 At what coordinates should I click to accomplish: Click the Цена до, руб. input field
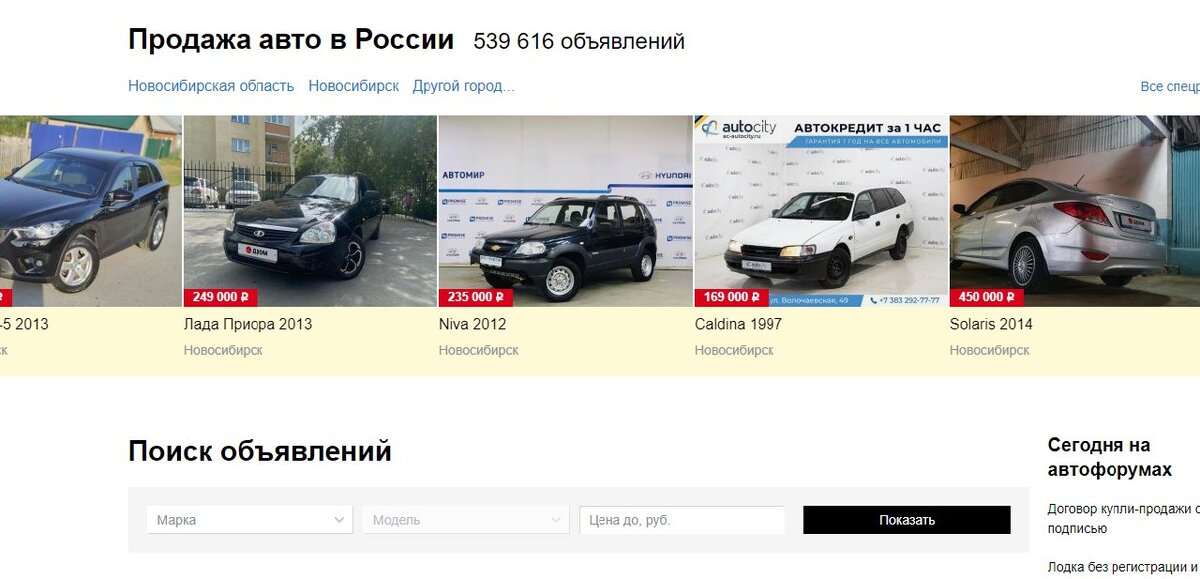pos(682,520)
